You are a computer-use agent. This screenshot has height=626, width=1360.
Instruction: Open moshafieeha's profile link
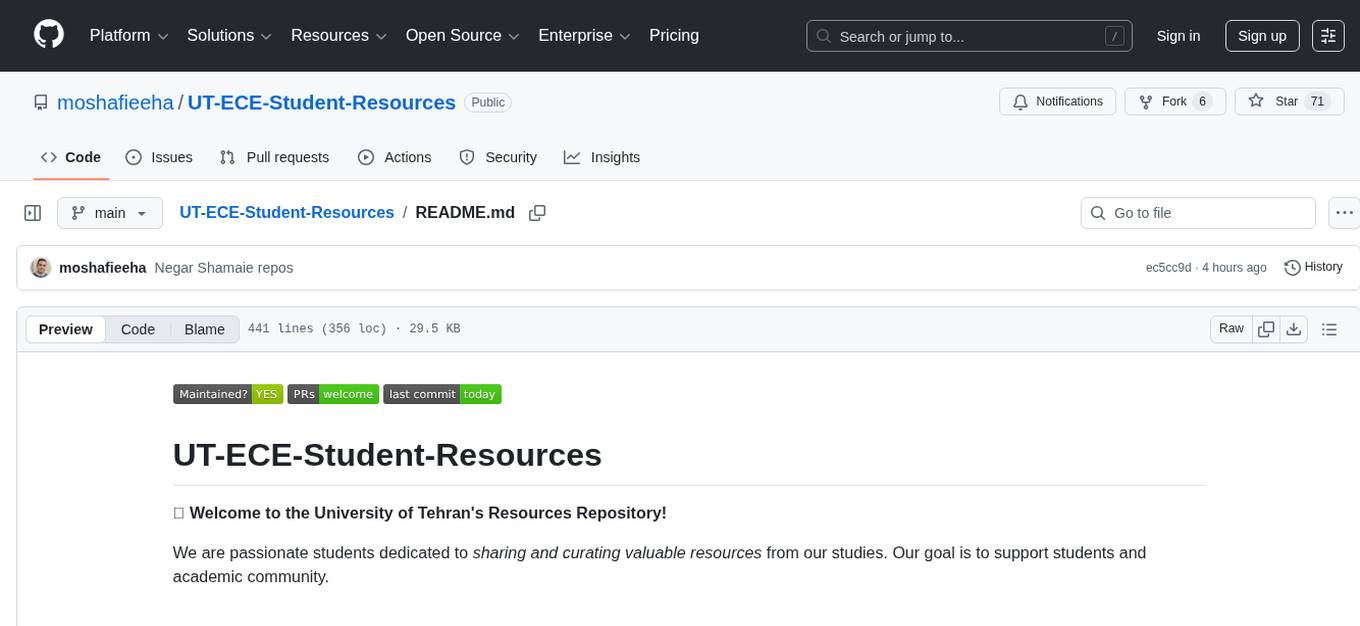point(115,102)
